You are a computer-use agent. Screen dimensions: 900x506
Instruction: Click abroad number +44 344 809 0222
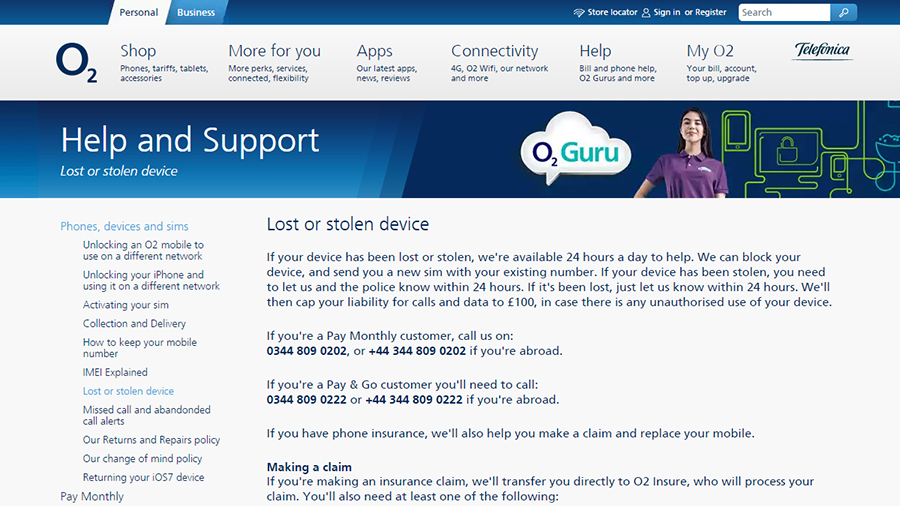coord(414,399)
